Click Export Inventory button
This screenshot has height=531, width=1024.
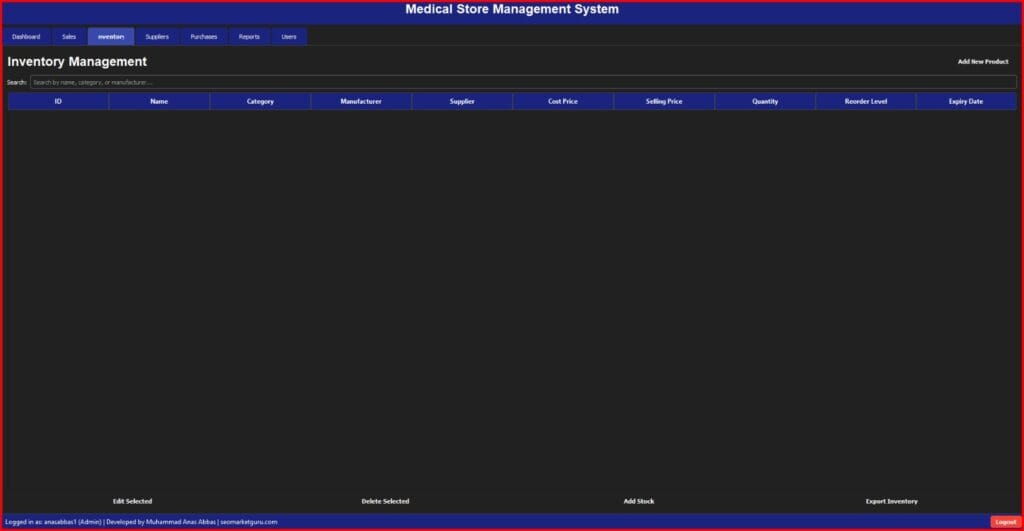pyautogui.click(x=891, y=501)
